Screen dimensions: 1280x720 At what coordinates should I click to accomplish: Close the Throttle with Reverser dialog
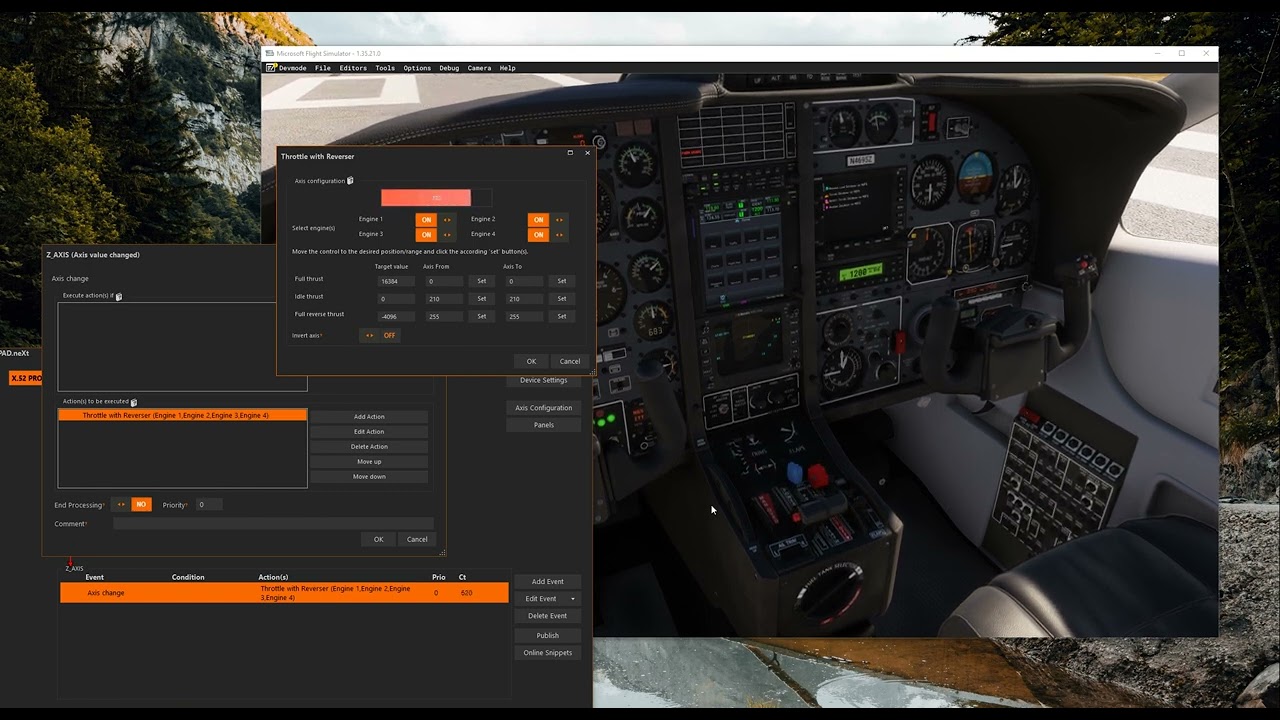pos(587,153)
